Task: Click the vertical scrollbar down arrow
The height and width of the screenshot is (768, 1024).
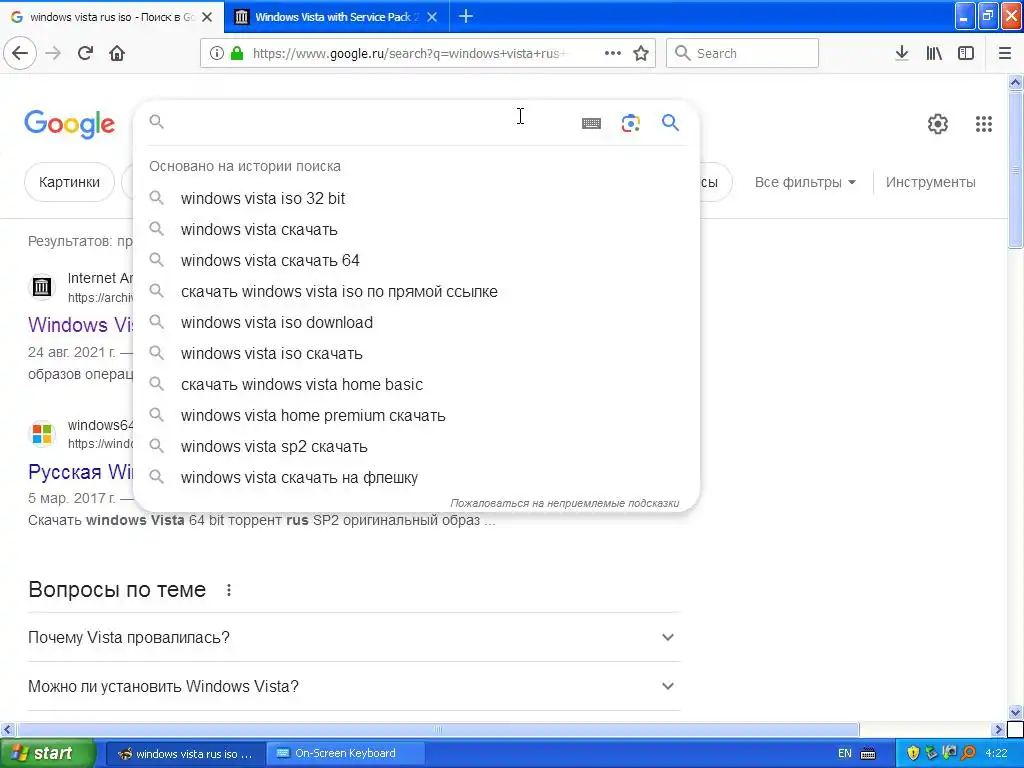Action: (x=1016, y=712)
